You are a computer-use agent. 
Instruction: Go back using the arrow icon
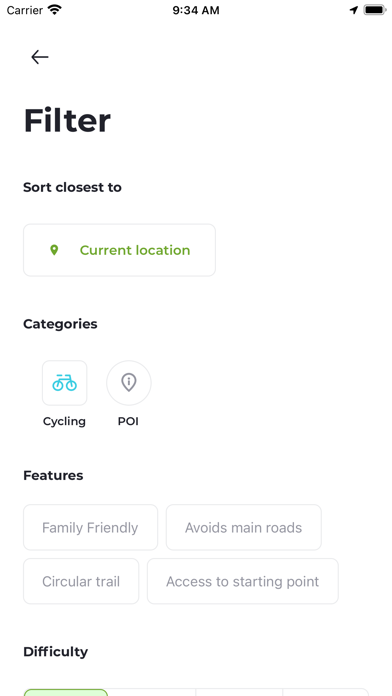point(40,57)
